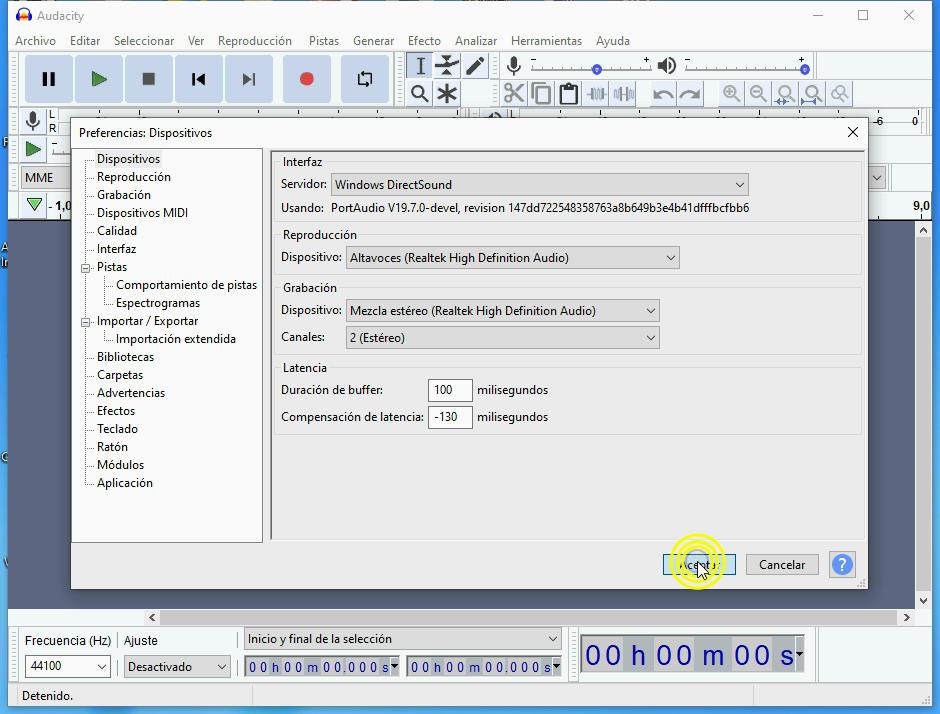Click the red Record button
This screenshot has height=714, width=940.
tap(306, 79)
